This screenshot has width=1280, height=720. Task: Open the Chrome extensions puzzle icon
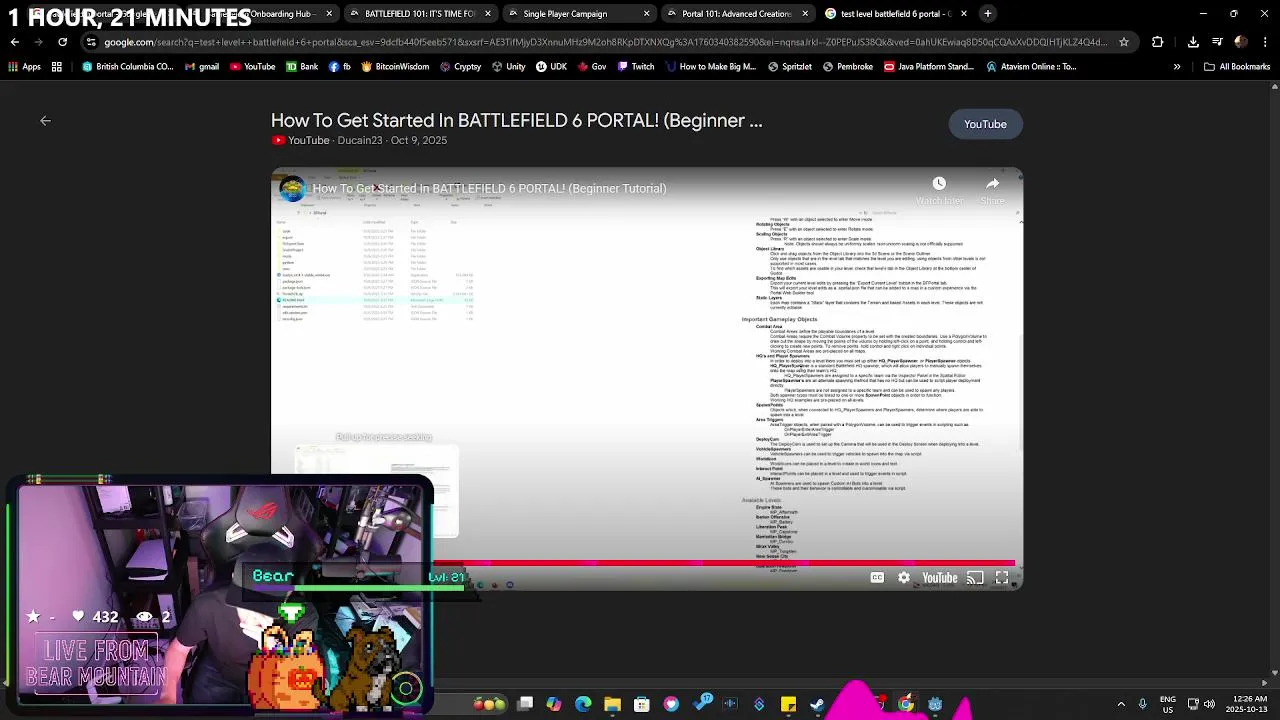click(1158, 42)
